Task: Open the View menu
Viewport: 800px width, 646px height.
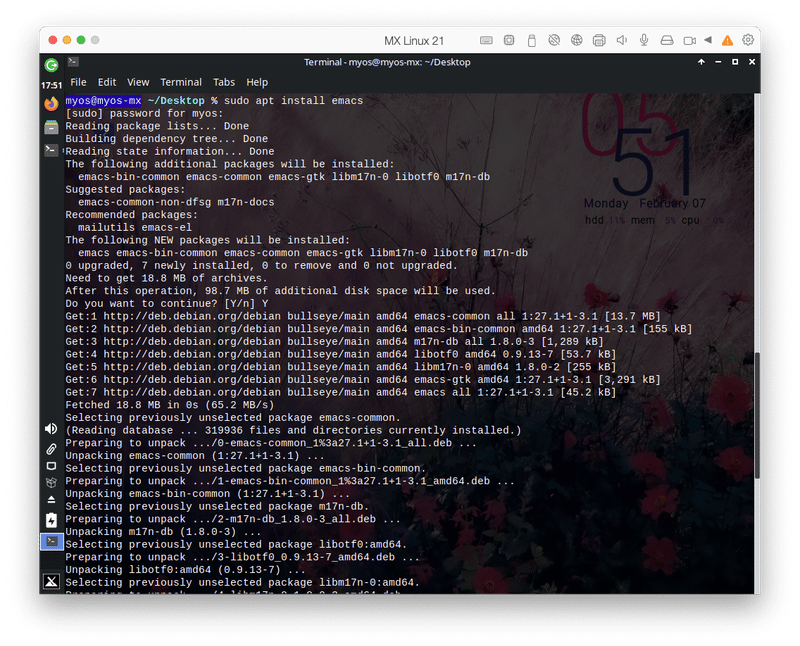Action: click(x=138, y=82)
